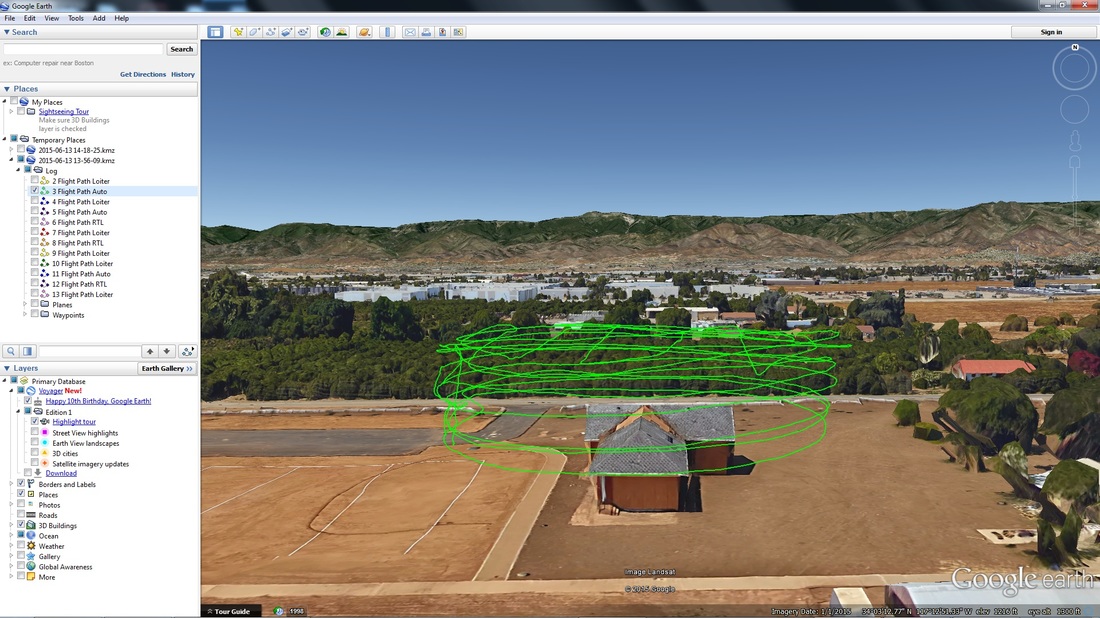
Task: Click into the Search input field
Action: (x=83, y=49)
